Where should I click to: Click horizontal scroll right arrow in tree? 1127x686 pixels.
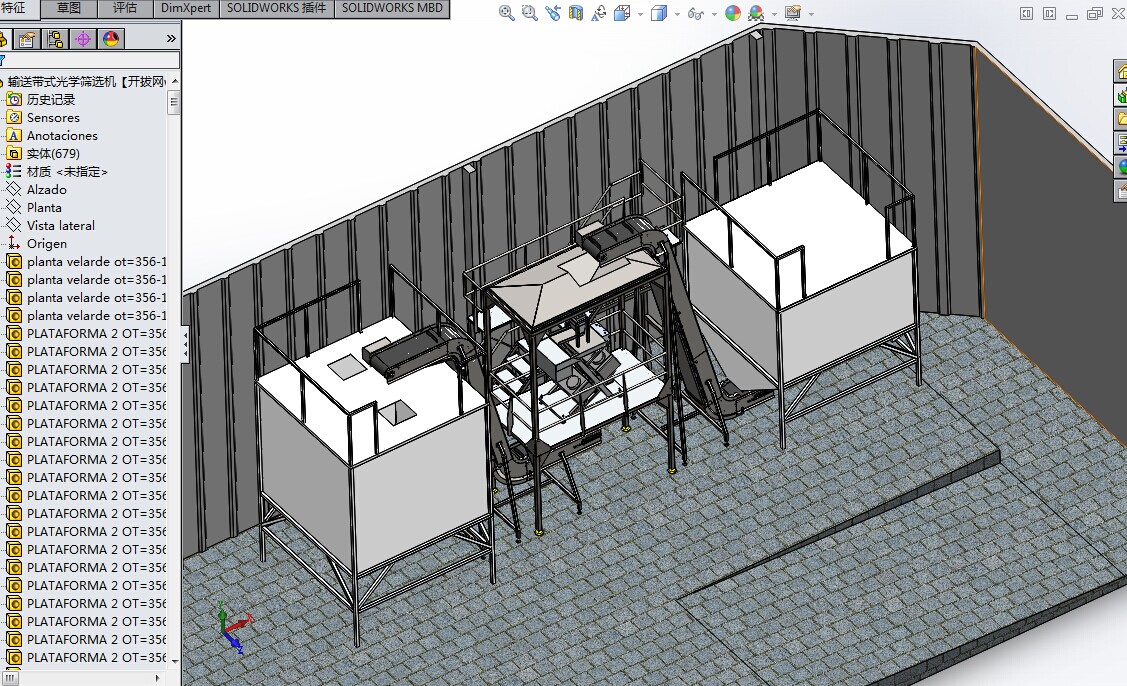tap(157, 677)
